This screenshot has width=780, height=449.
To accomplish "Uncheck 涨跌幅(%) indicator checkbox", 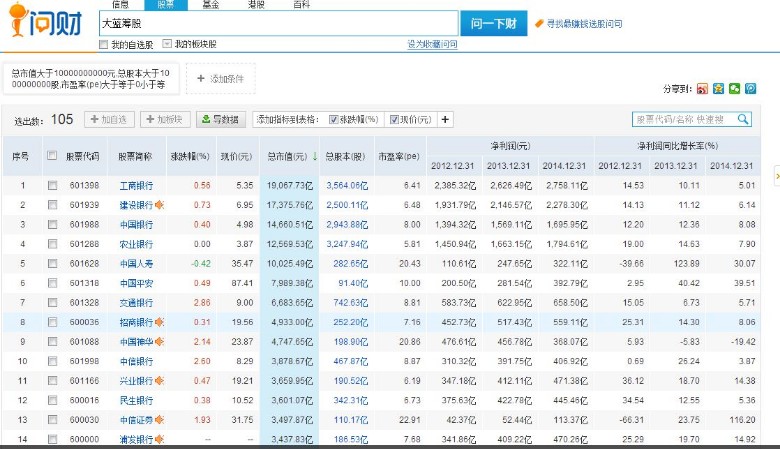I will pos(334,119).
